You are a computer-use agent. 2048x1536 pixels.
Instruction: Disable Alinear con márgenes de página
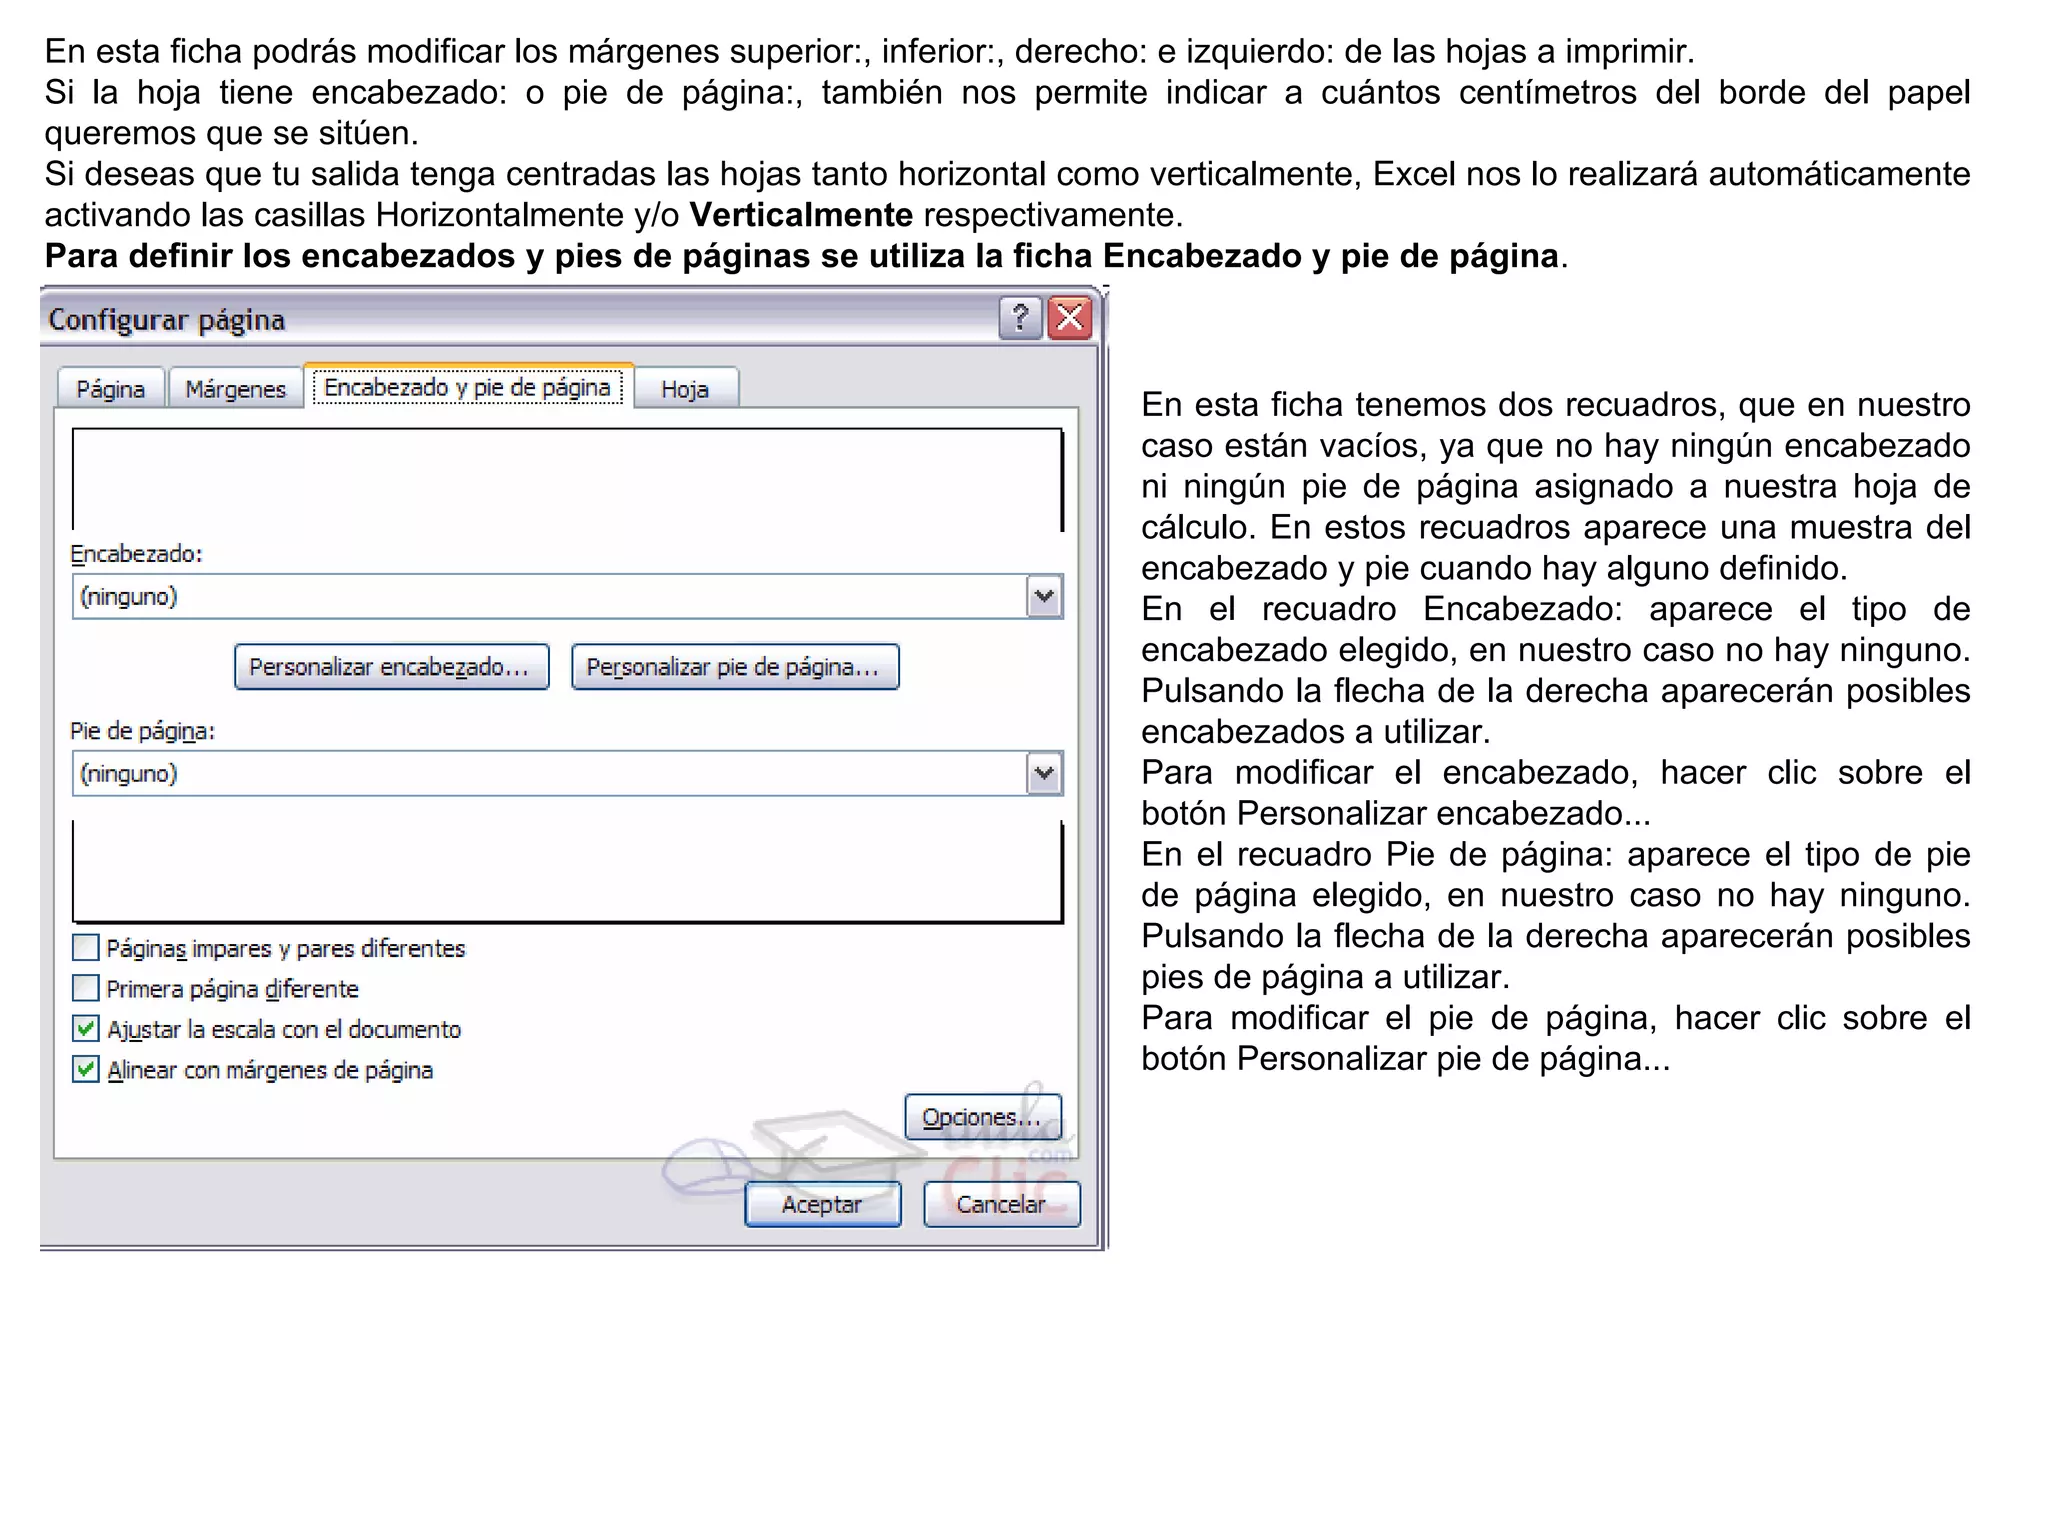click(87, 1070)
